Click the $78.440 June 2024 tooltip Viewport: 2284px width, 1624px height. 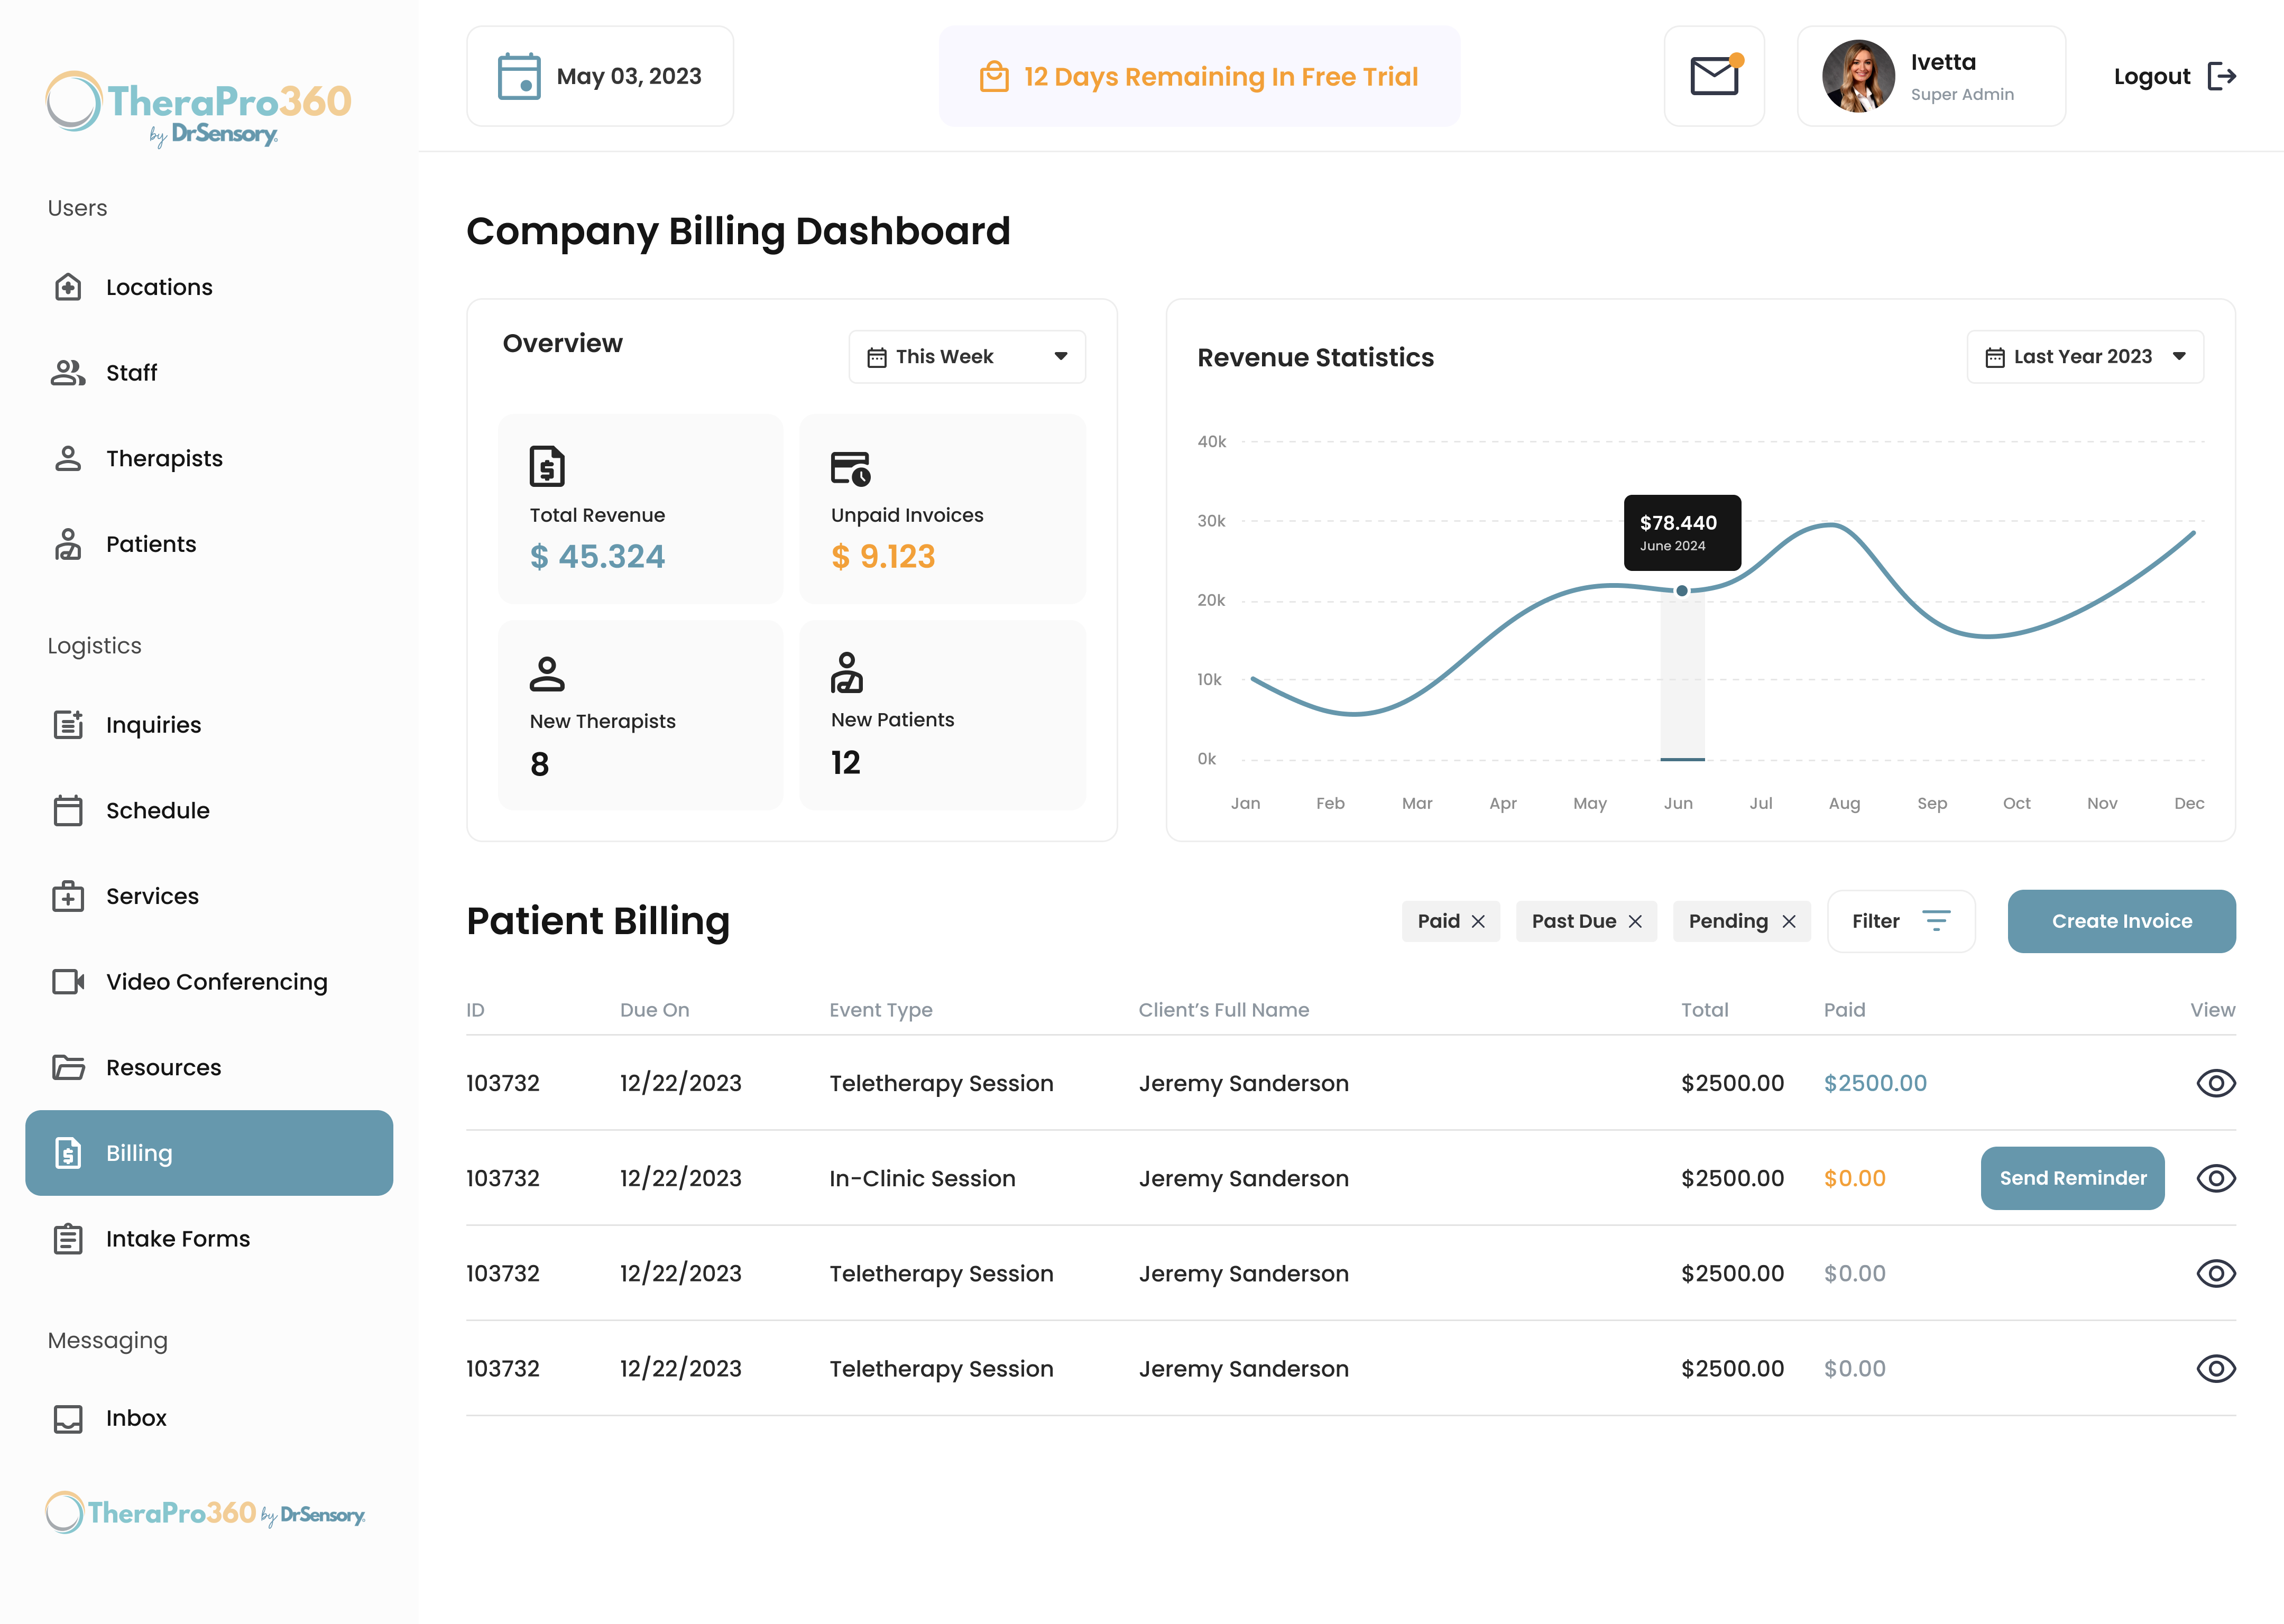tap(1682, 532)
